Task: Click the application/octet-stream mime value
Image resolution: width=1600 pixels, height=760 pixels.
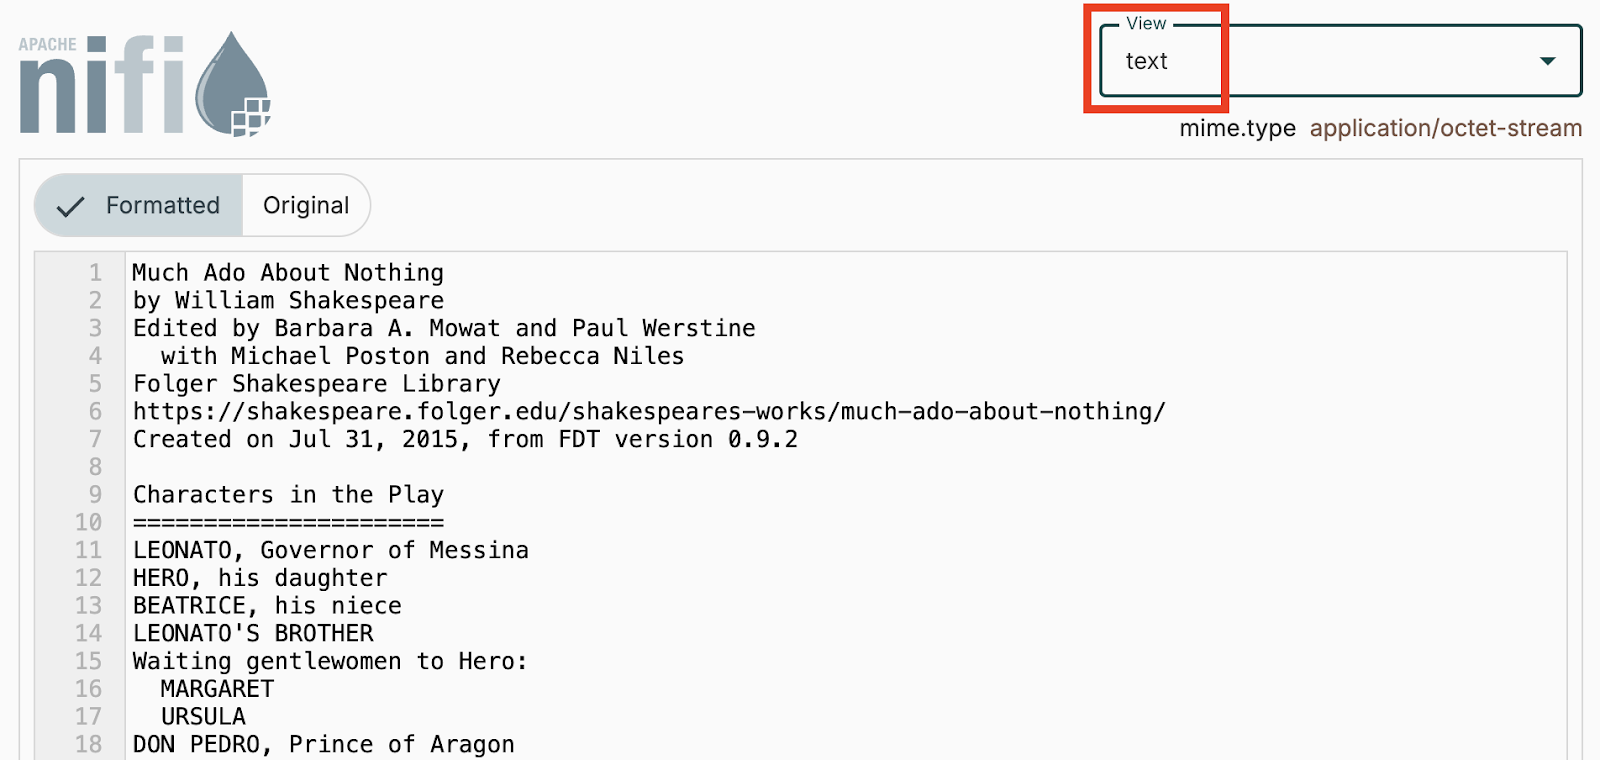Action: (1445, 129)
